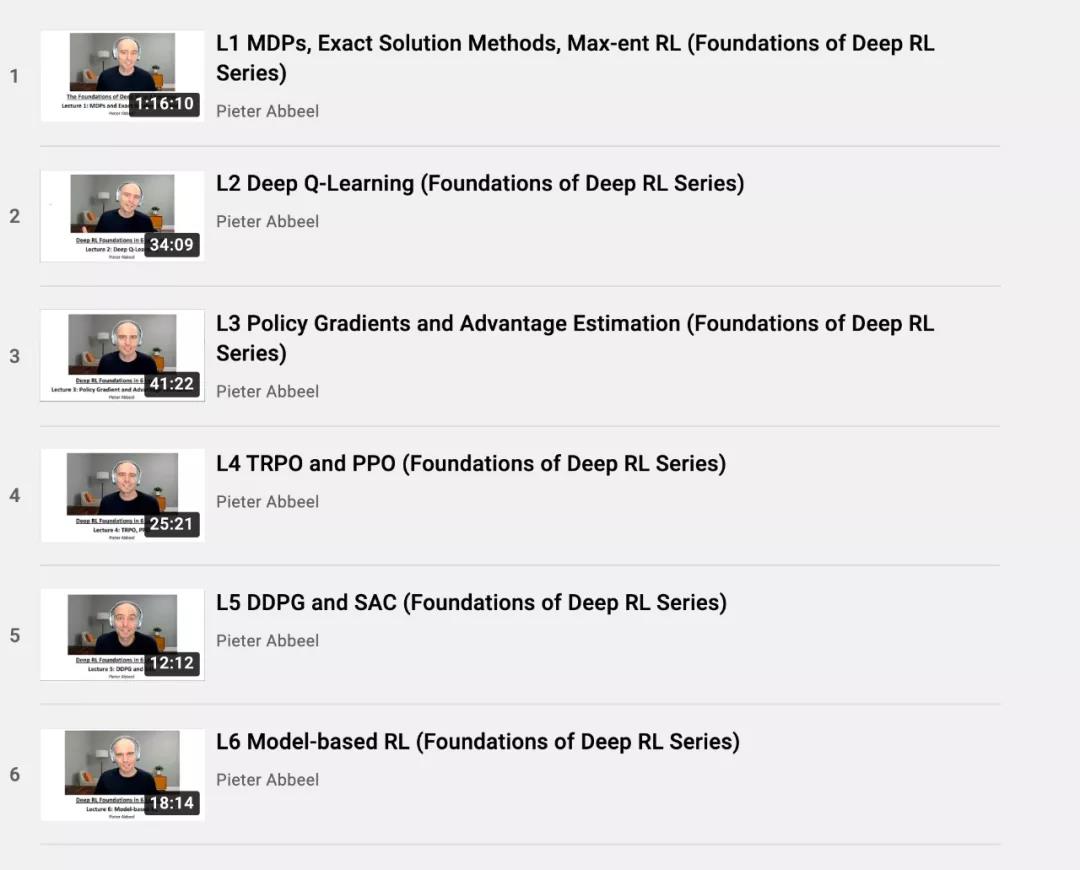Image resolution: width=1080 pixels, height=870 pixels.
Task: Open the L3 Policy Gradients thumbnail
Action: pos(123,355)
